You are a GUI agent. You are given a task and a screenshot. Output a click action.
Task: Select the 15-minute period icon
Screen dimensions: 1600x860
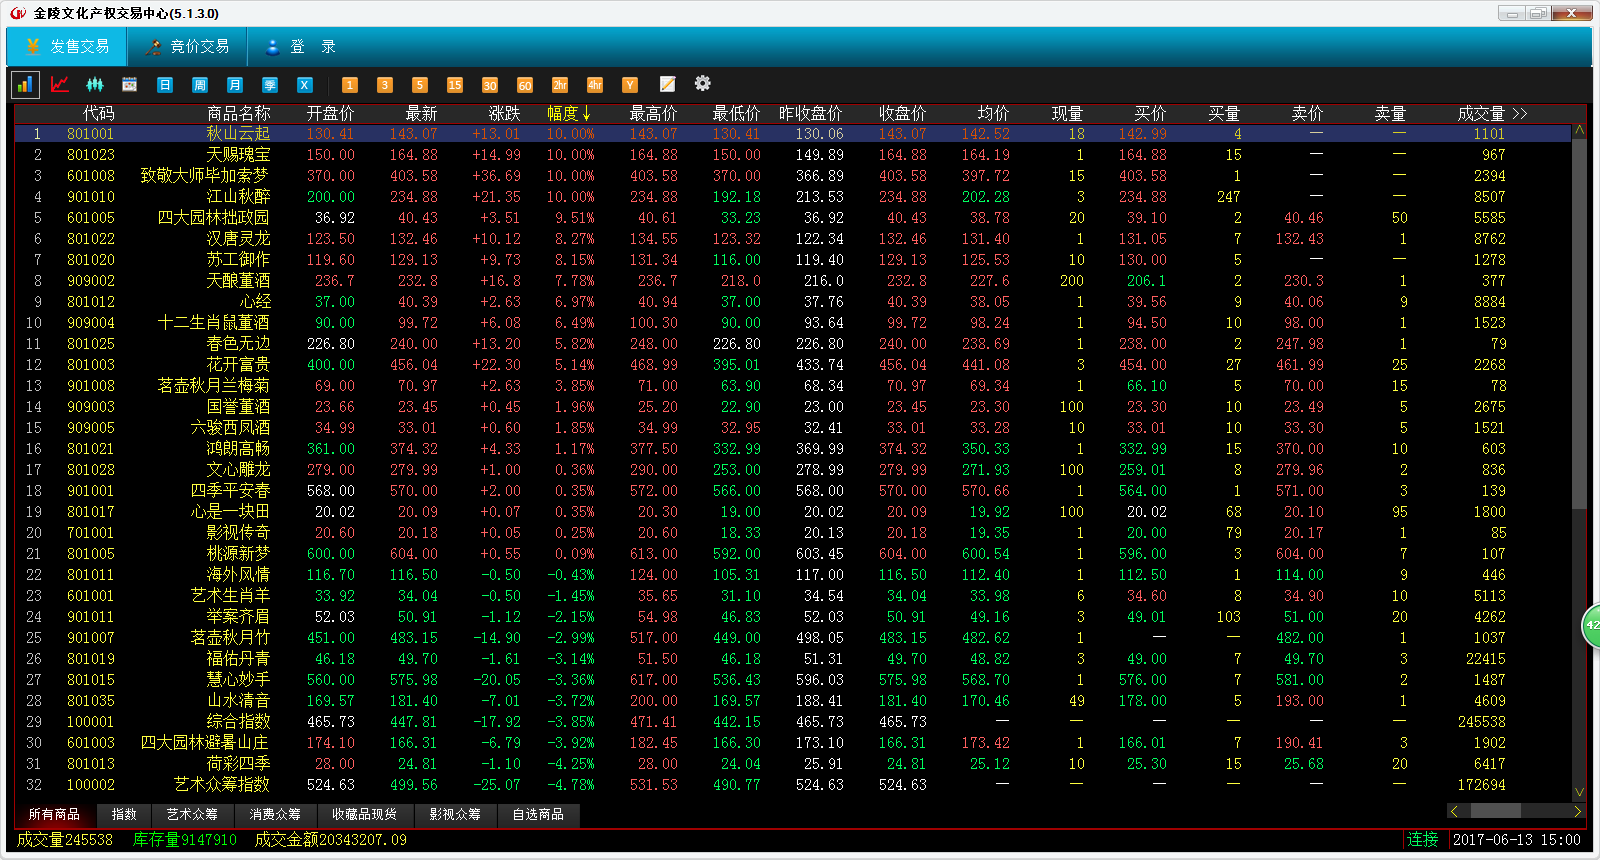pos(455,85)
